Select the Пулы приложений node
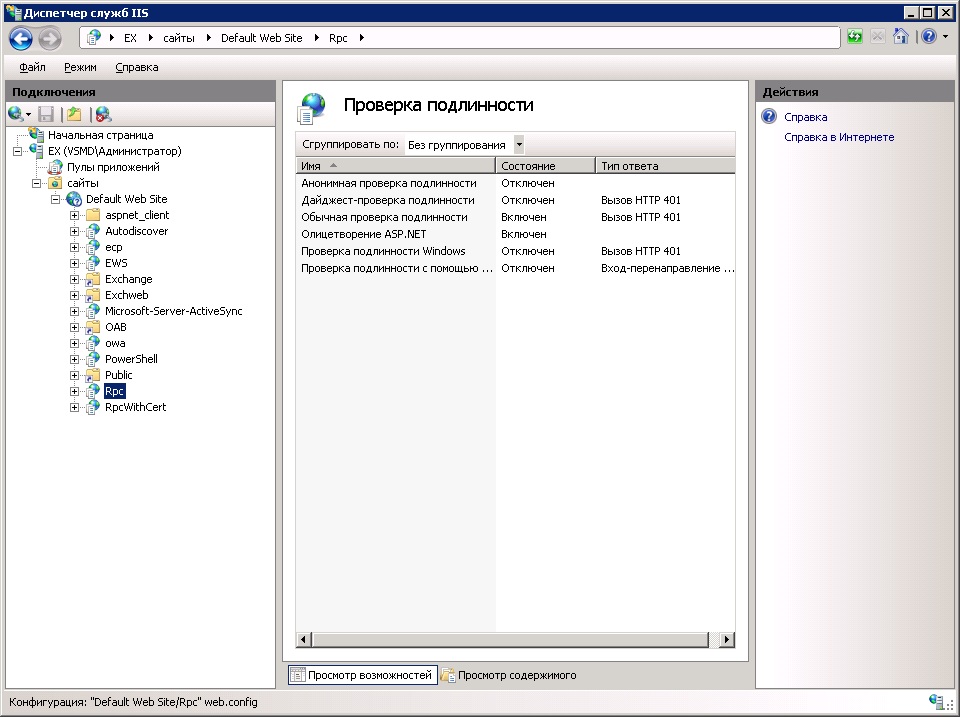Image resolution: width=960 pixels, height=717 pixels. (113, 167)
